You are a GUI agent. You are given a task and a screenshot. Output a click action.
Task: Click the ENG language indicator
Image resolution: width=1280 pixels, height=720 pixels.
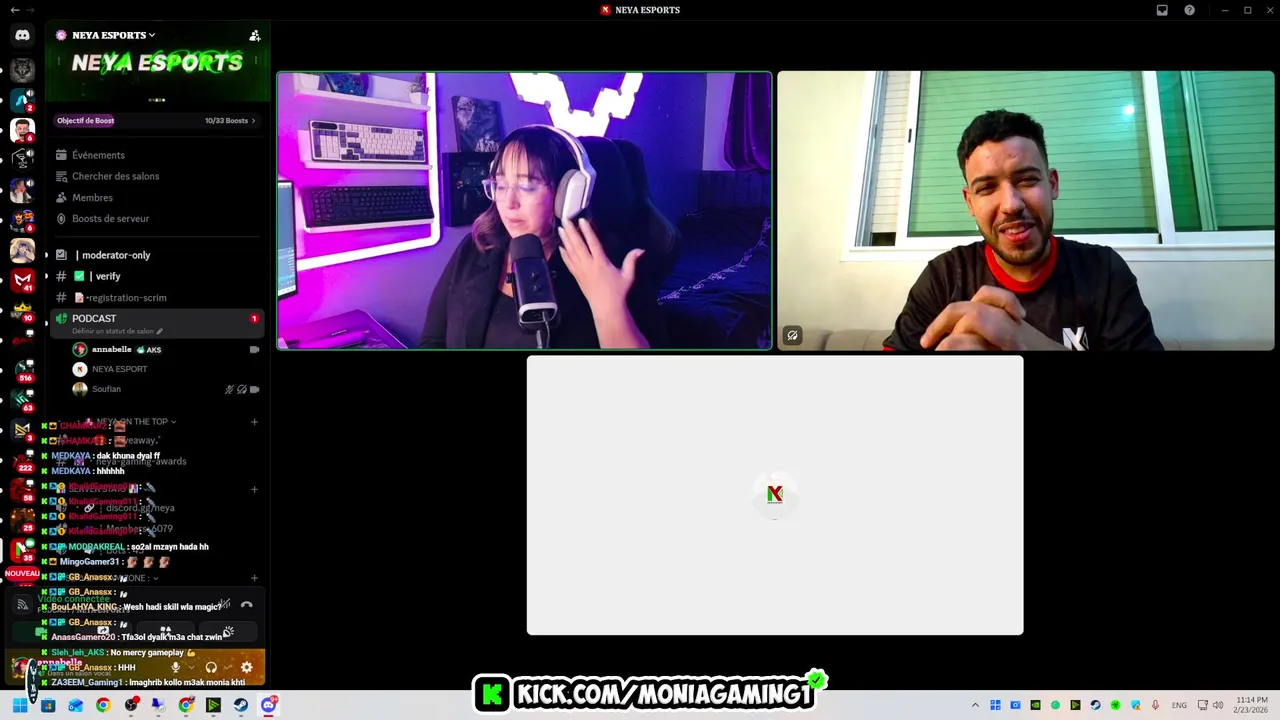click(x=1179, y=705)
